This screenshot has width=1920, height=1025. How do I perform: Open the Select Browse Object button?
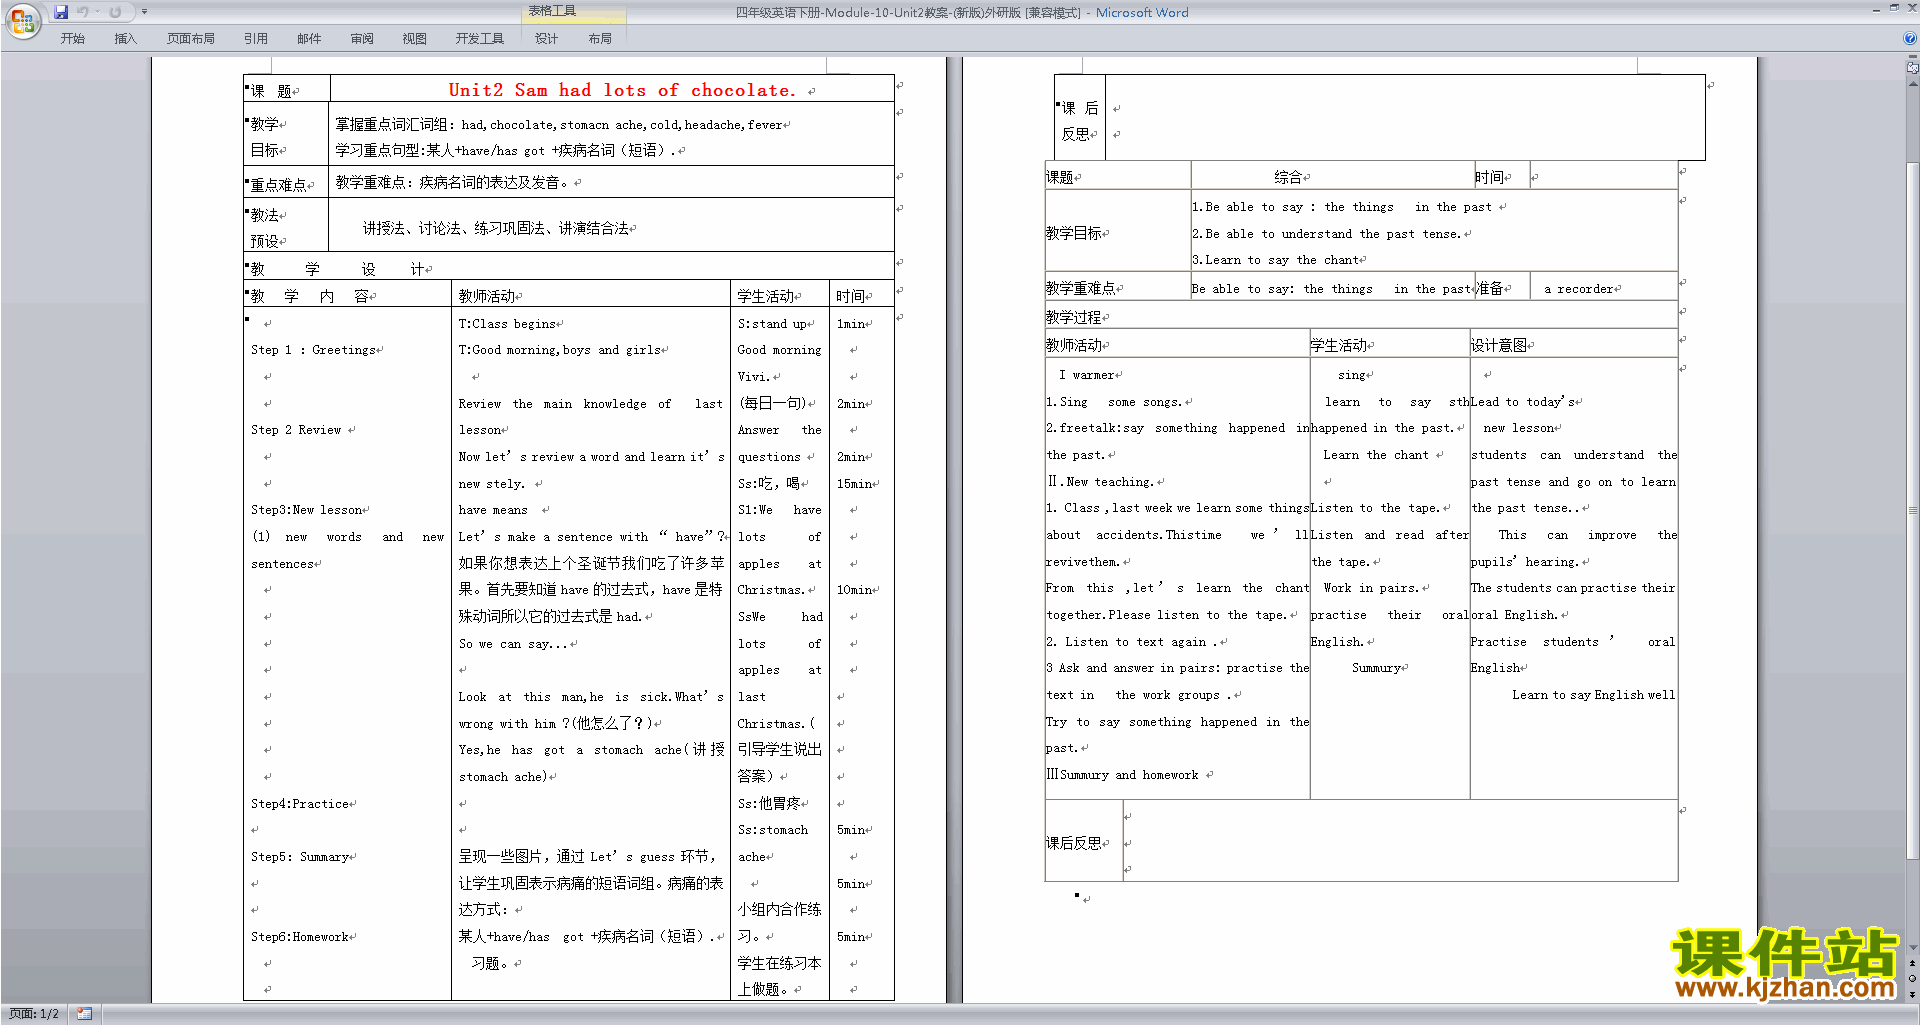pos(1912,978)
